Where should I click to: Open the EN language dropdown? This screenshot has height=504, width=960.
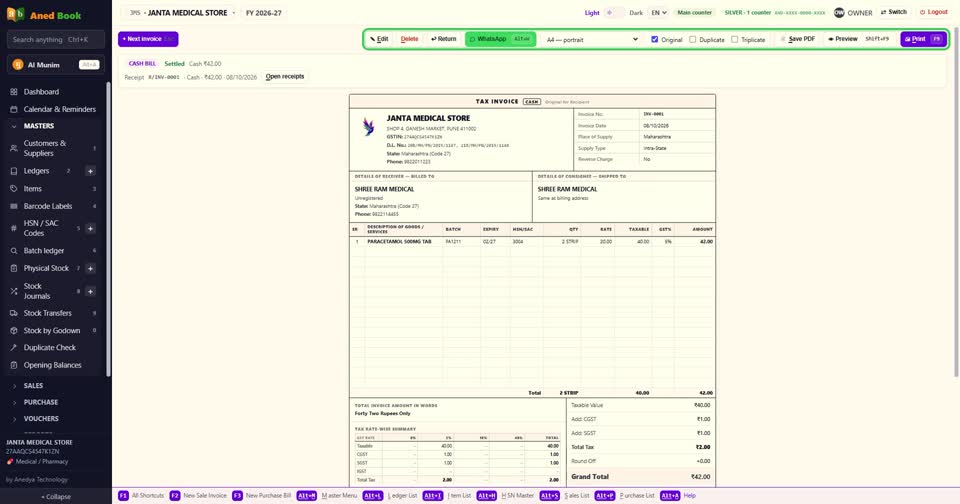(658, 12)
